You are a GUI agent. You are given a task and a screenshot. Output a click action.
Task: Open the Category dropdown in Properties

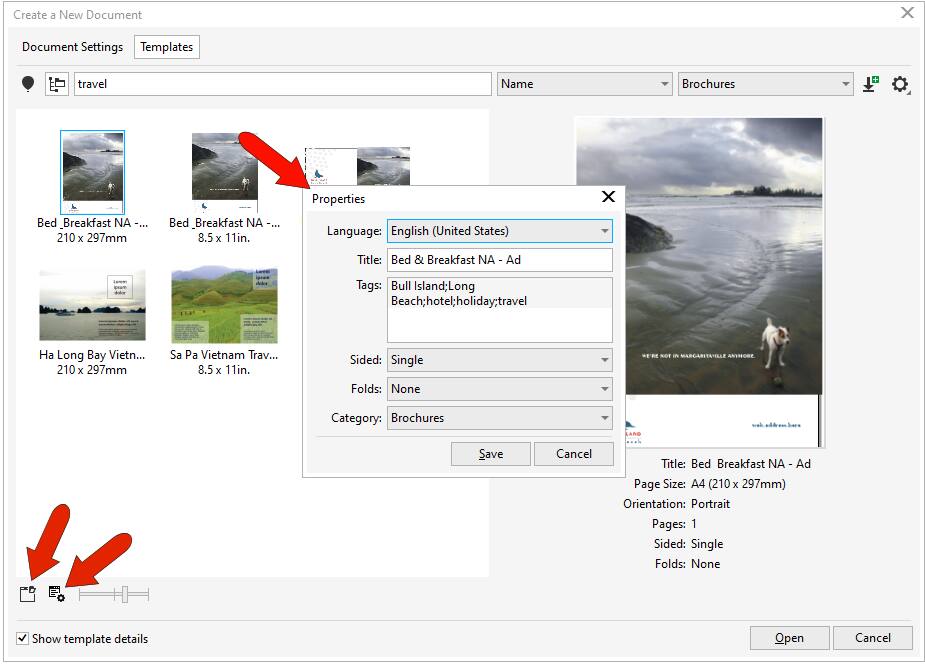[606, 418]
